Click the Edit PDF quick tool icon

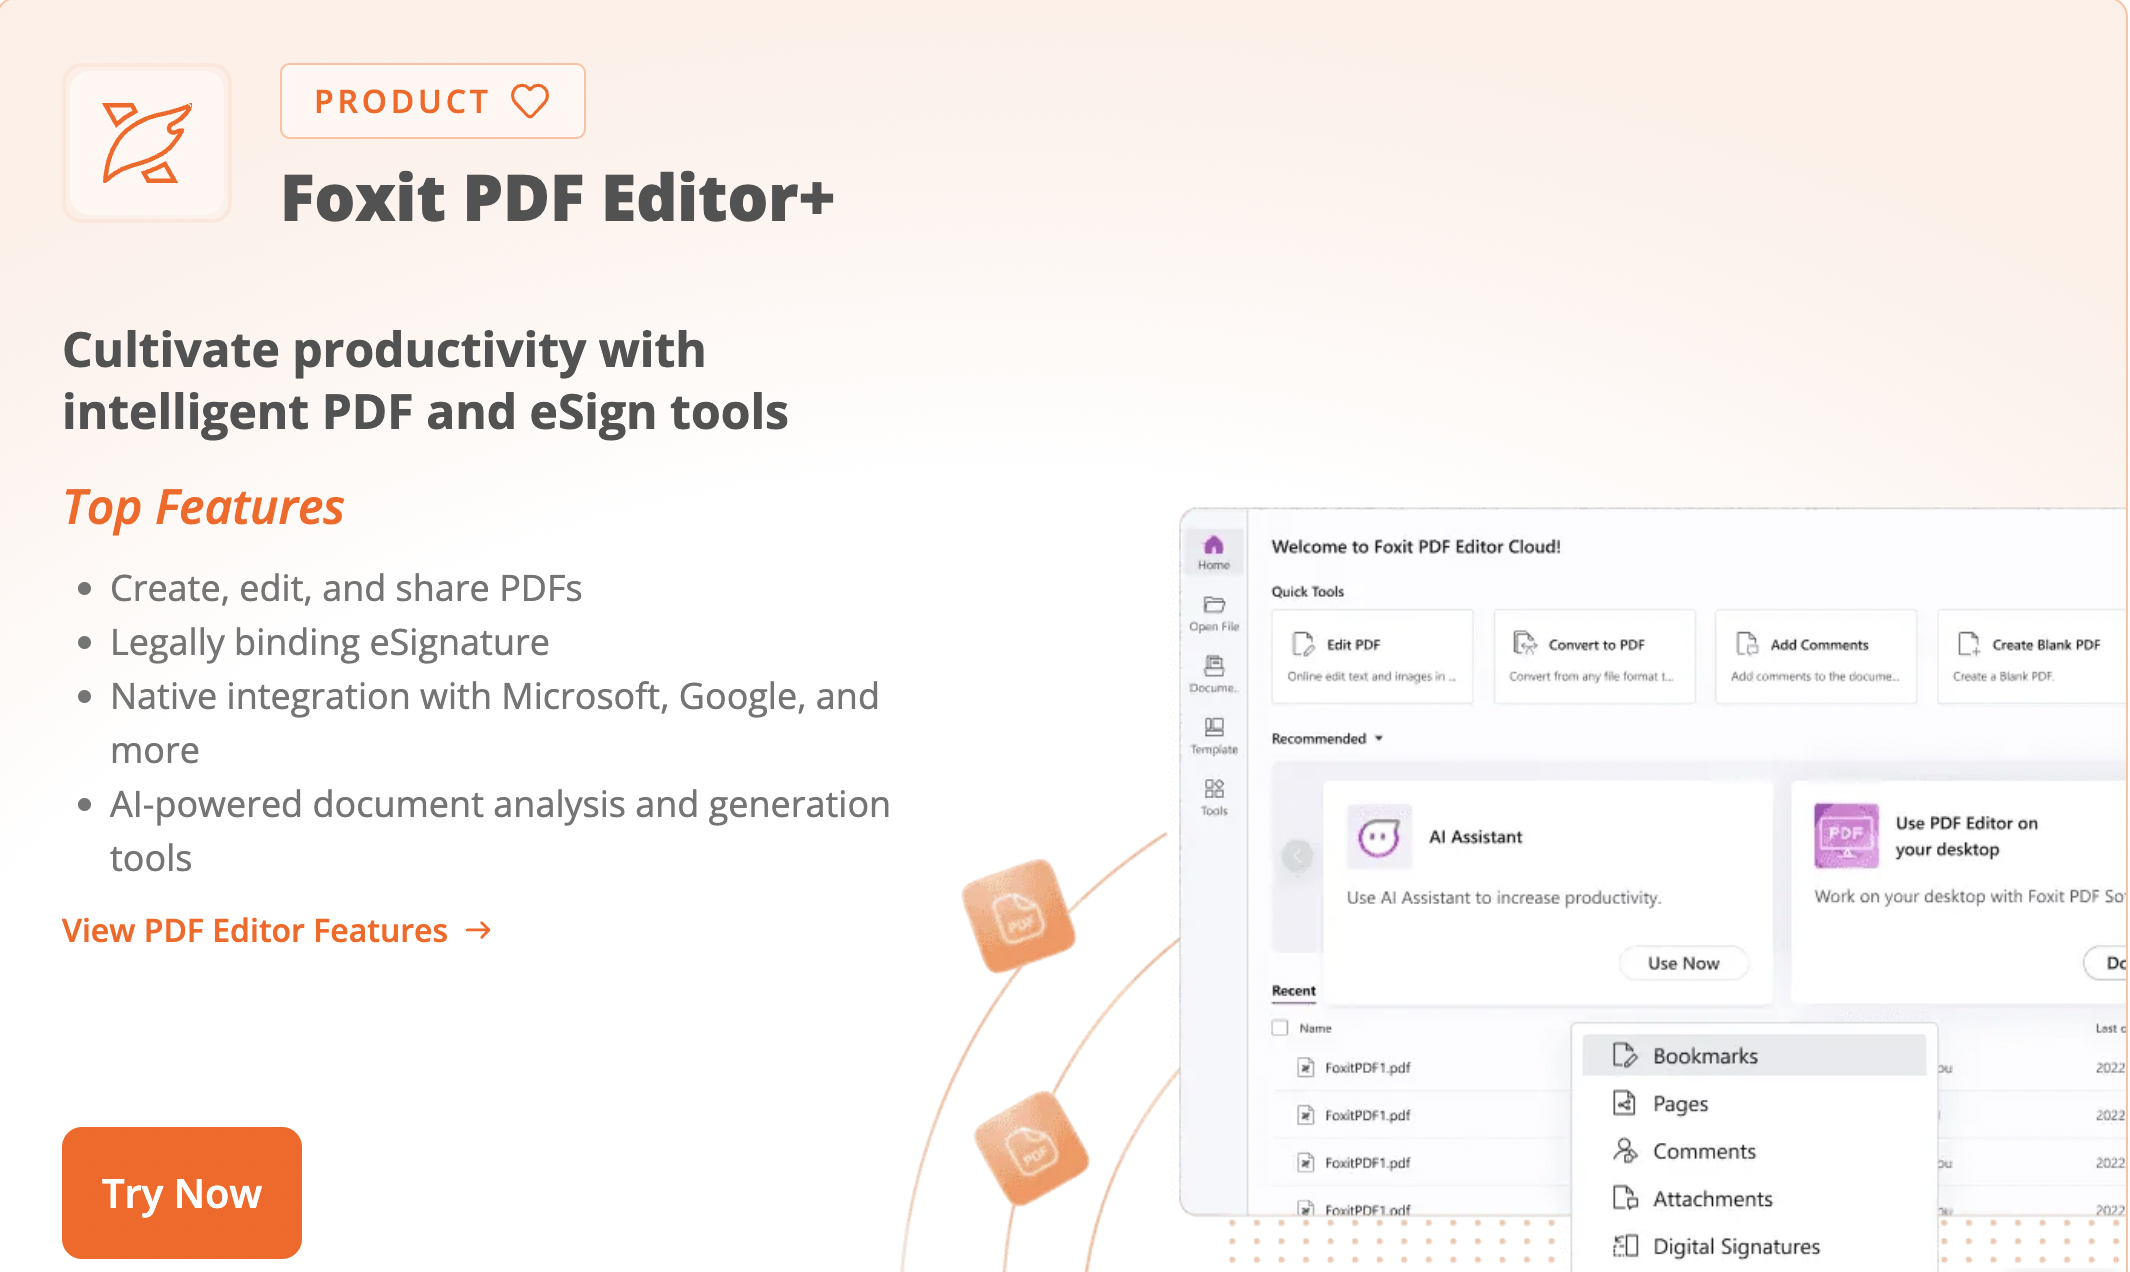[1303, 643]
